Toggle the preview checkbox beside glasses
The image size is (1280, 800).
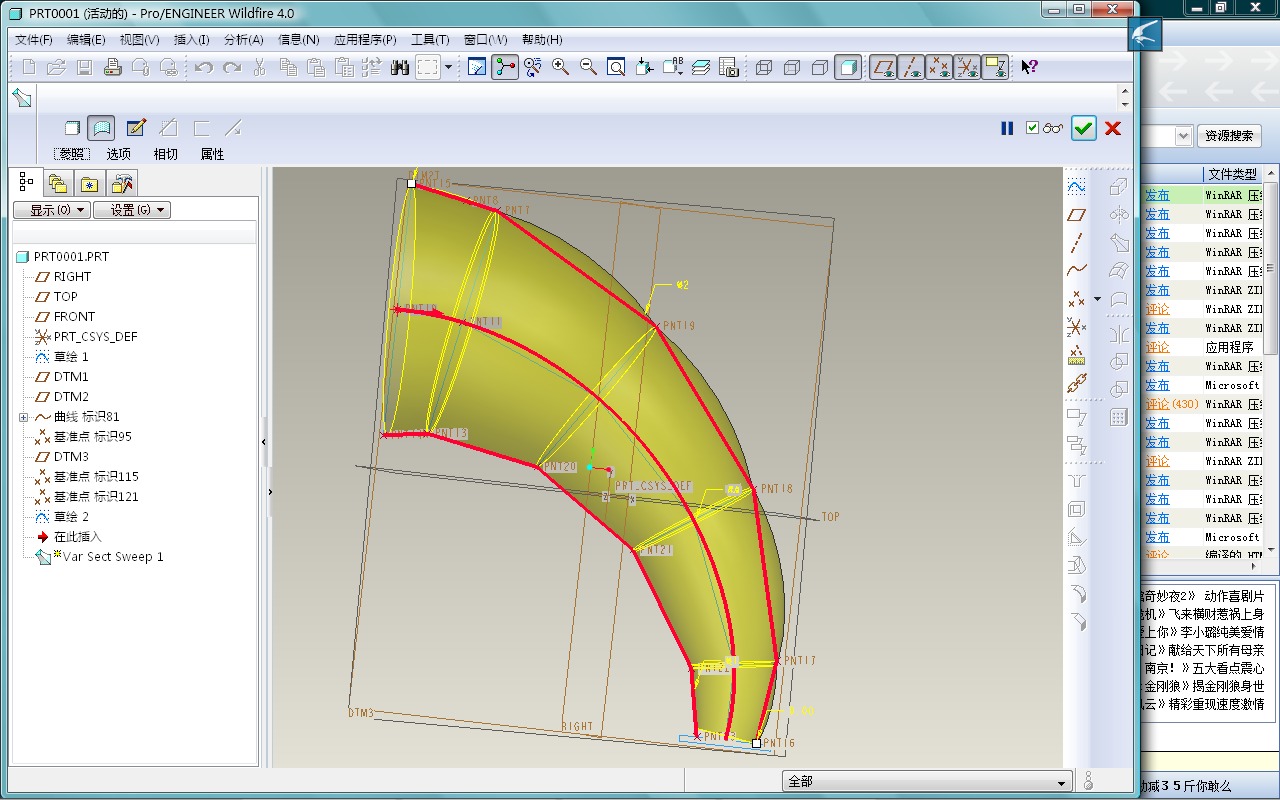pyautogui.click(x=1033, y=128)
